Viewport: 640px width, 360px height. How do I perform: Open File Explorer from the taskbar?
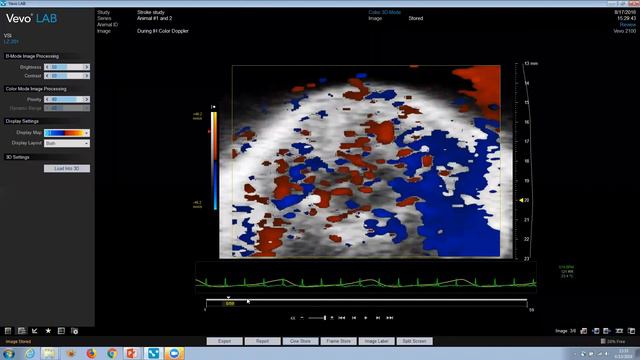pos(49,353)
